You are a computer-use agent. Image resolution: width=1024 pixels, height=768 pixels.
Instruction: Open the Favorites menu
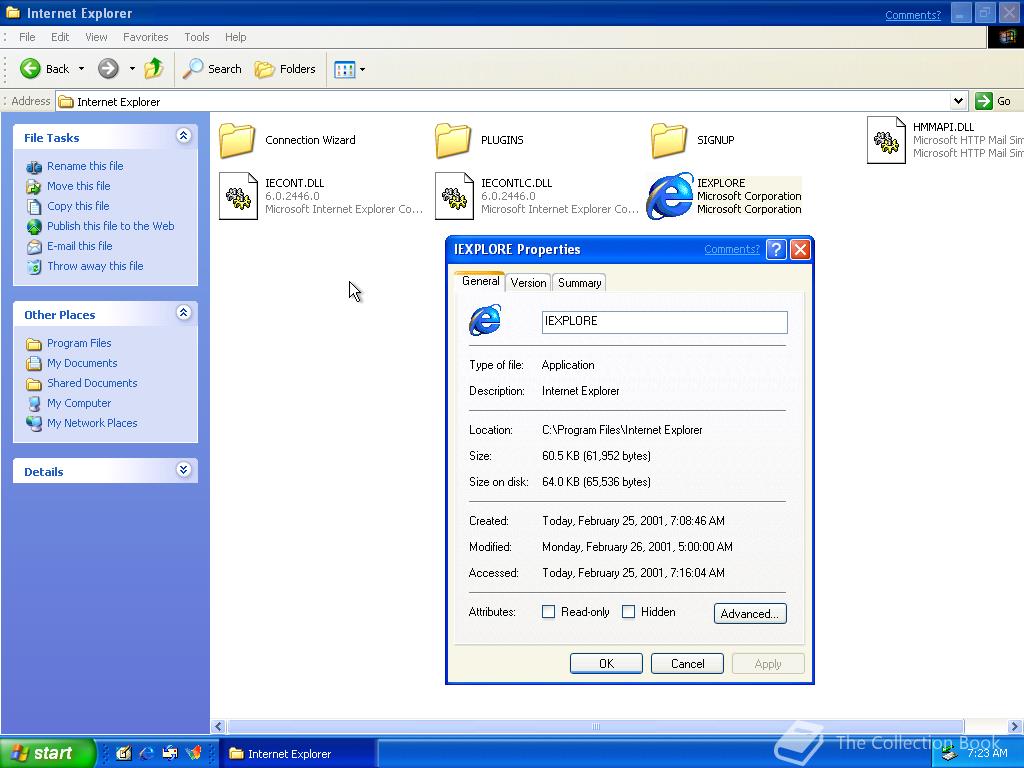tap(146, 37)
